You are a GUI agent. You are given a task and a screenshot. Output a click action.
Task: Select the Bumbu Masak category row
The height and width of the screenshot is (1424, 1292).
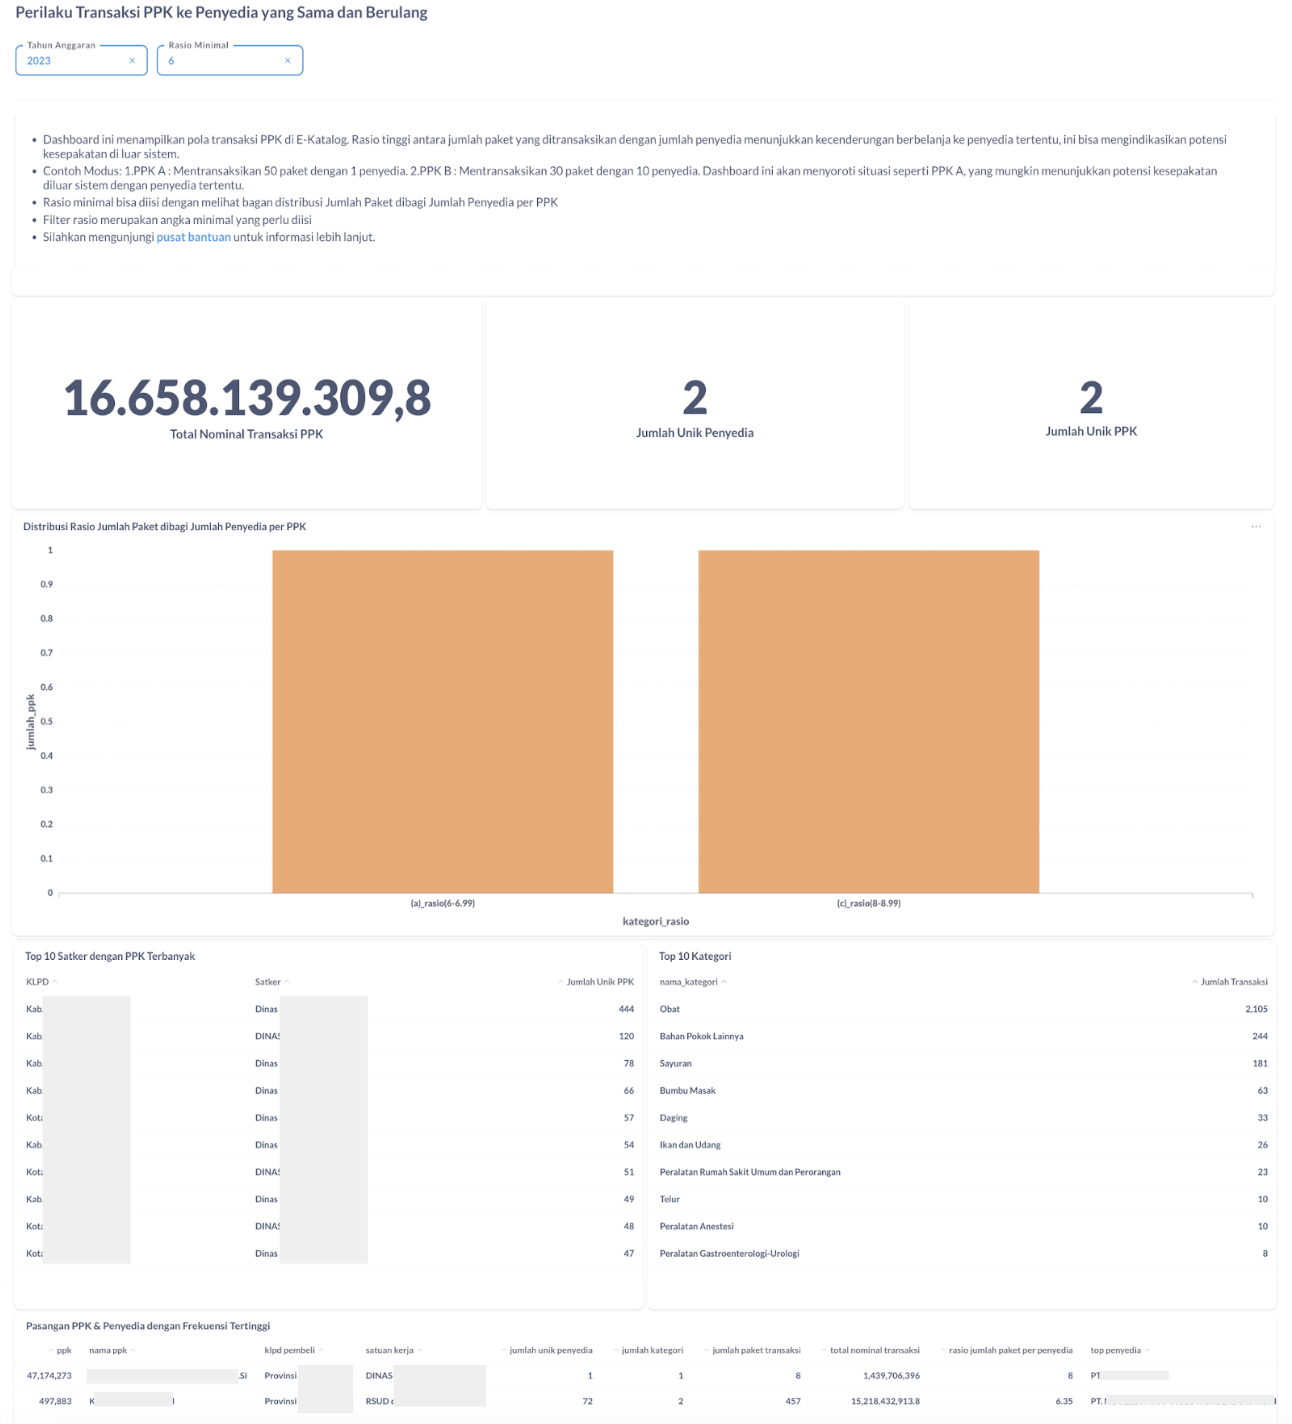point(963,1090)
